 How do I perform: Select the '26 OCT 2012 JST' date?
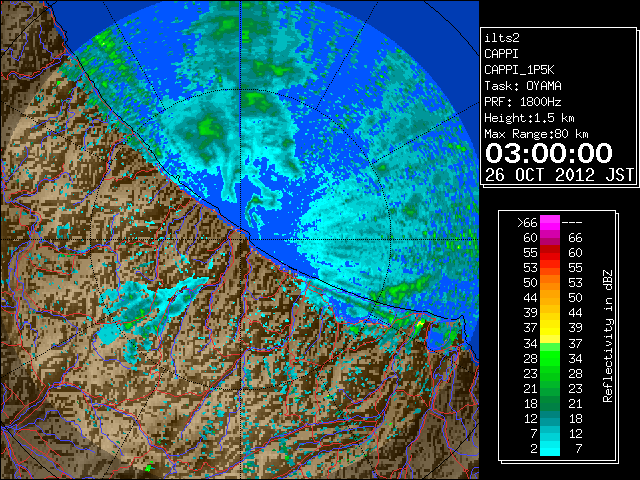coord(559,175)
